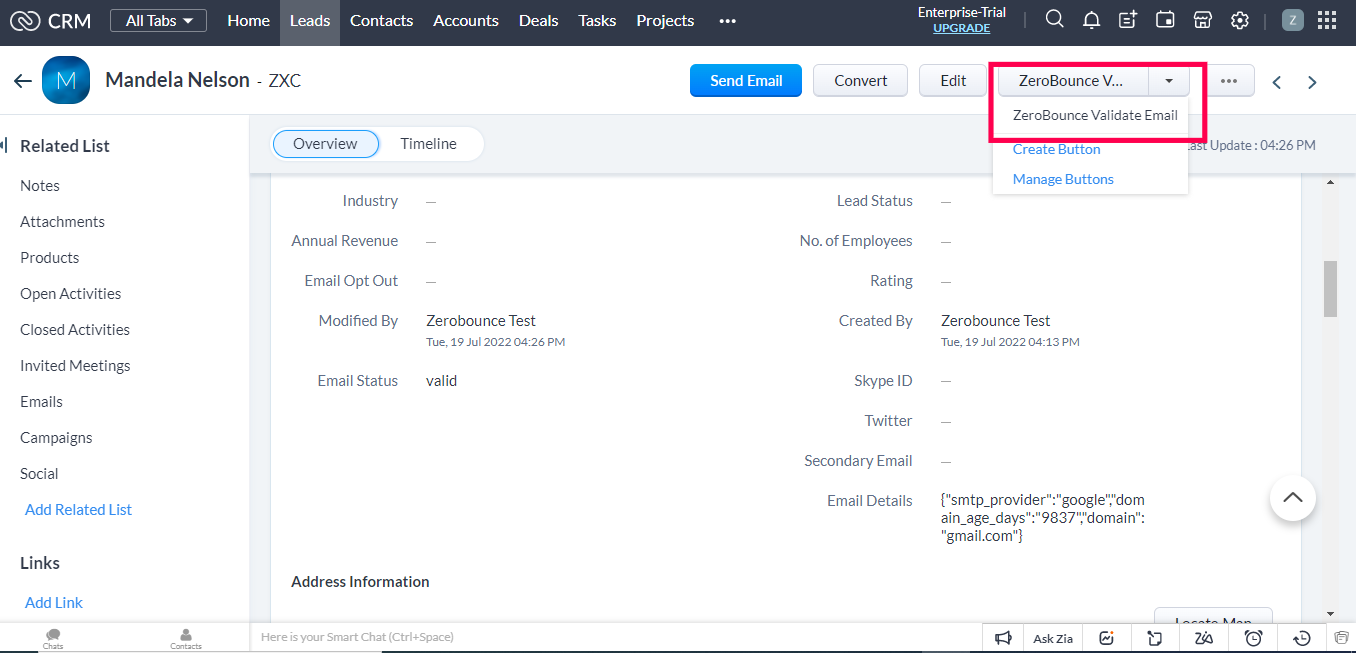
Task: Open Notes in Related List
Action: (40, 186)
